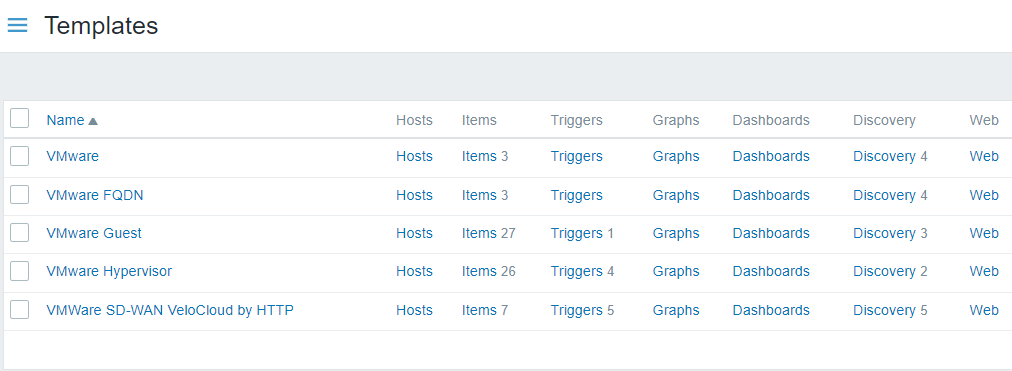Click the Hosts column header
Viewport: 1012px width, 371px height.
pyautogui.click(x=414, y=120)
